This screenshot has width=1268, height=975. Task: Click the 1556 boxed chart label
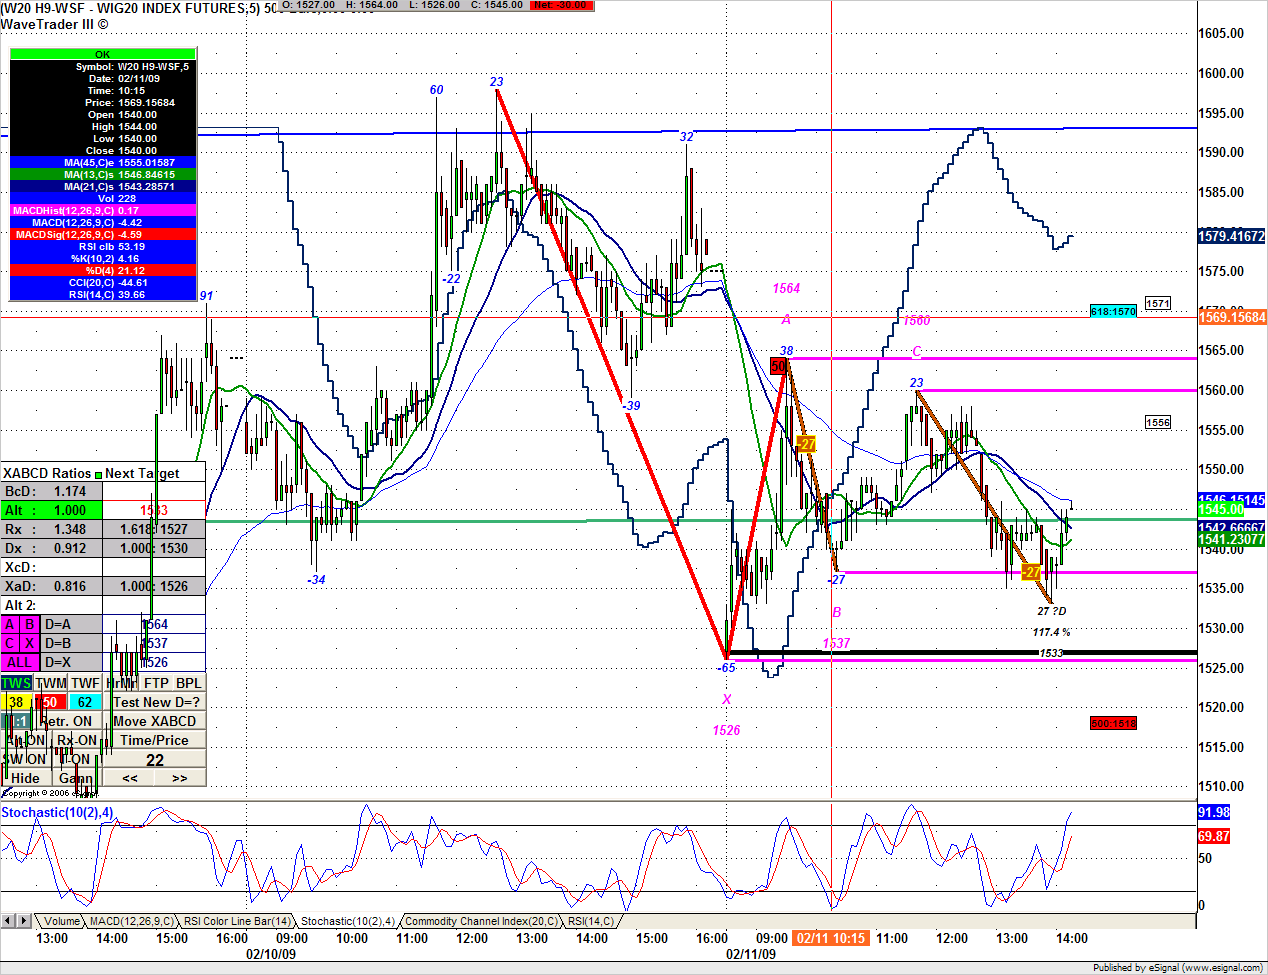[1157, 422]
